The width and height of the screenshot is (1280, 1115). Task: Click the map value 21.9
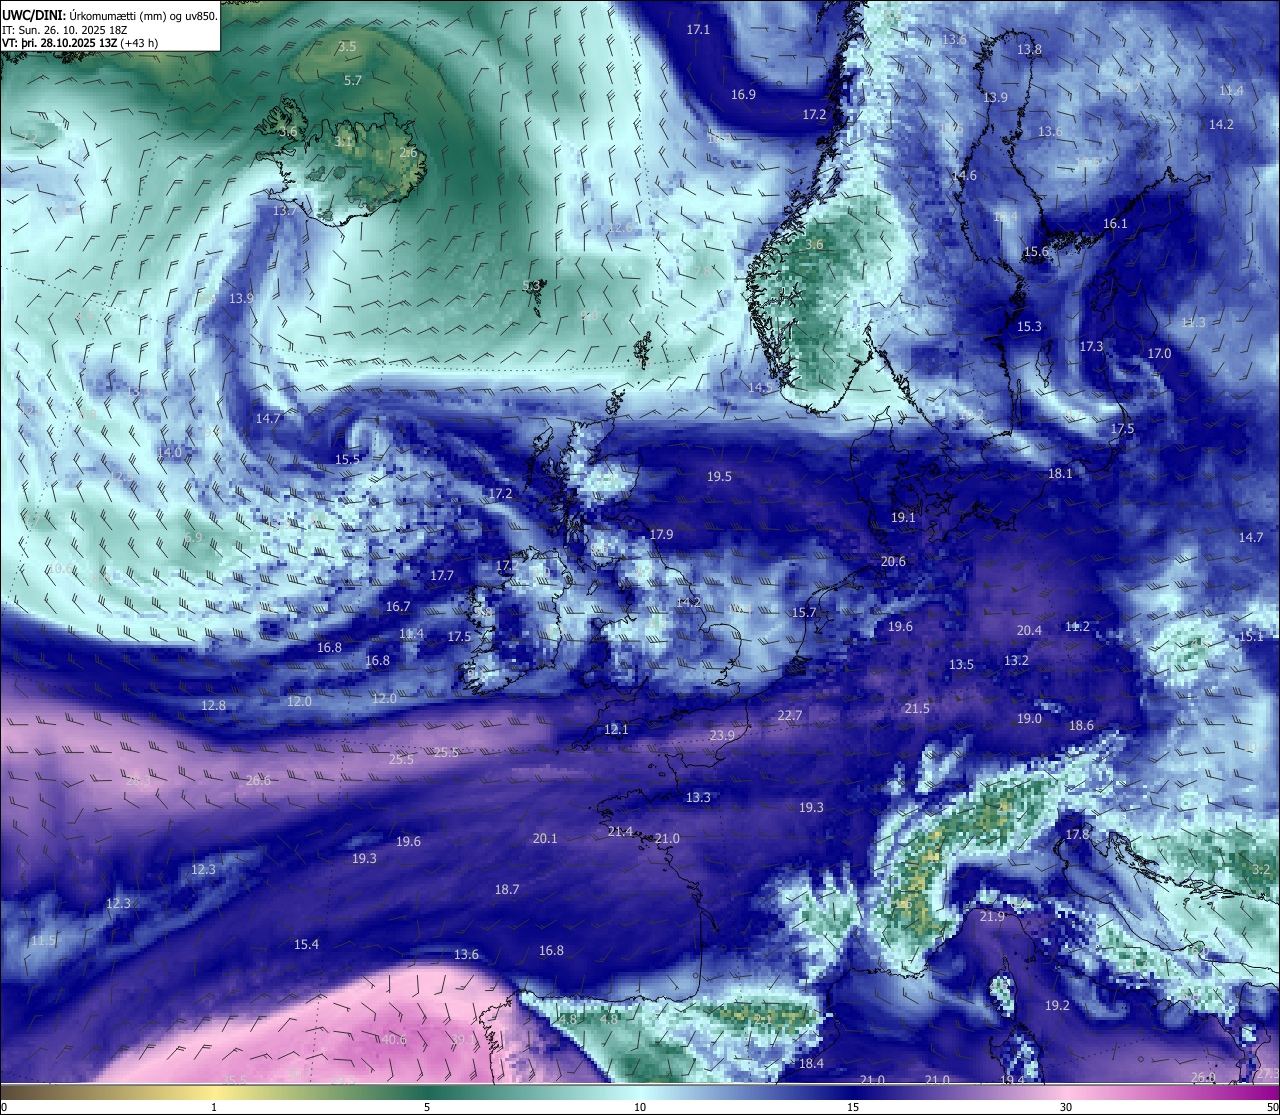[x=992, y=917]
